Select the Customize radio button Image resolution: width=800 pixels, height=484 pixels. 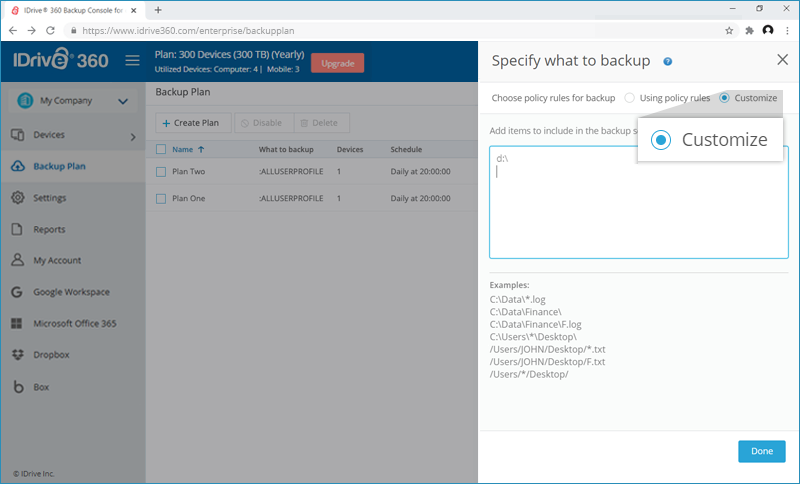pos(725,98)
